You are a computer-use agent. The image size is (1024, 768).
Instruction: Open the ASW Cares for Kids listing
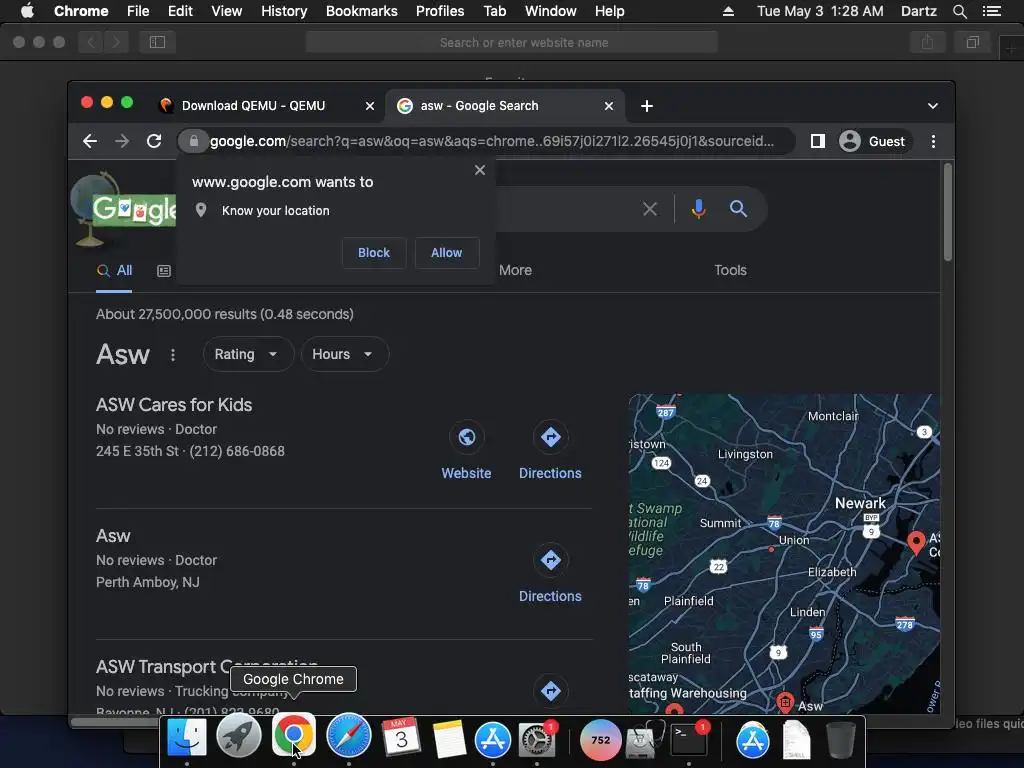(x=174, y=405)
